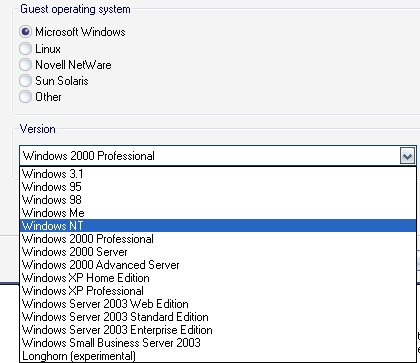Pick the highlighted Windows NT entry
The image size is (420, 363).
(218, 226)
